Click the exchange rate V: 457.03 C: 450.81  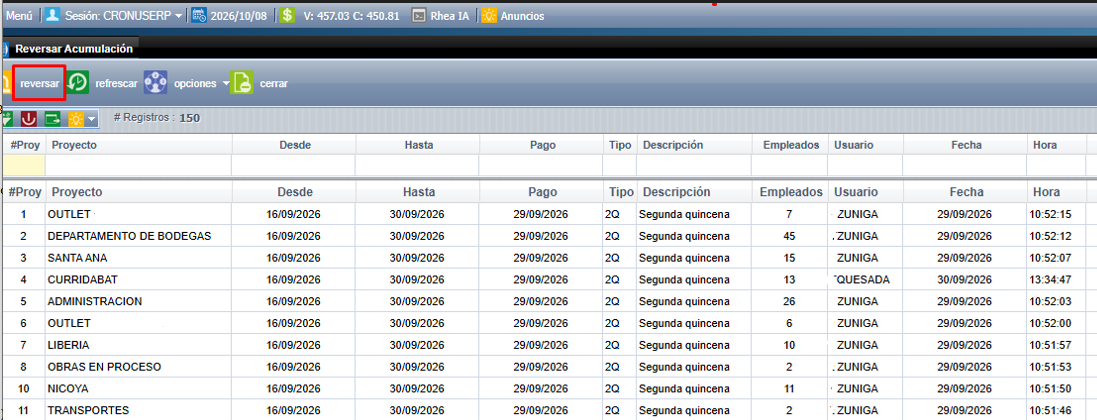point(352,15)
